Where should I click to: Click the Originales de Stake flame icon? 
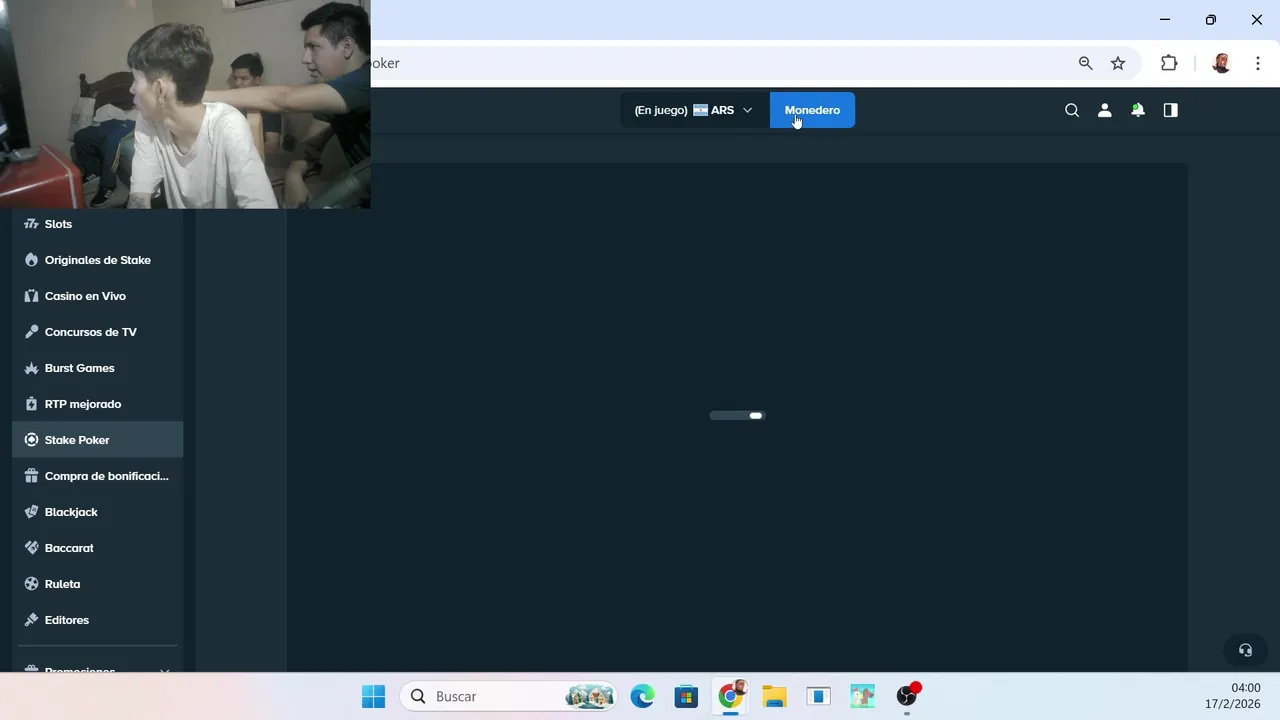pos(31,260)
